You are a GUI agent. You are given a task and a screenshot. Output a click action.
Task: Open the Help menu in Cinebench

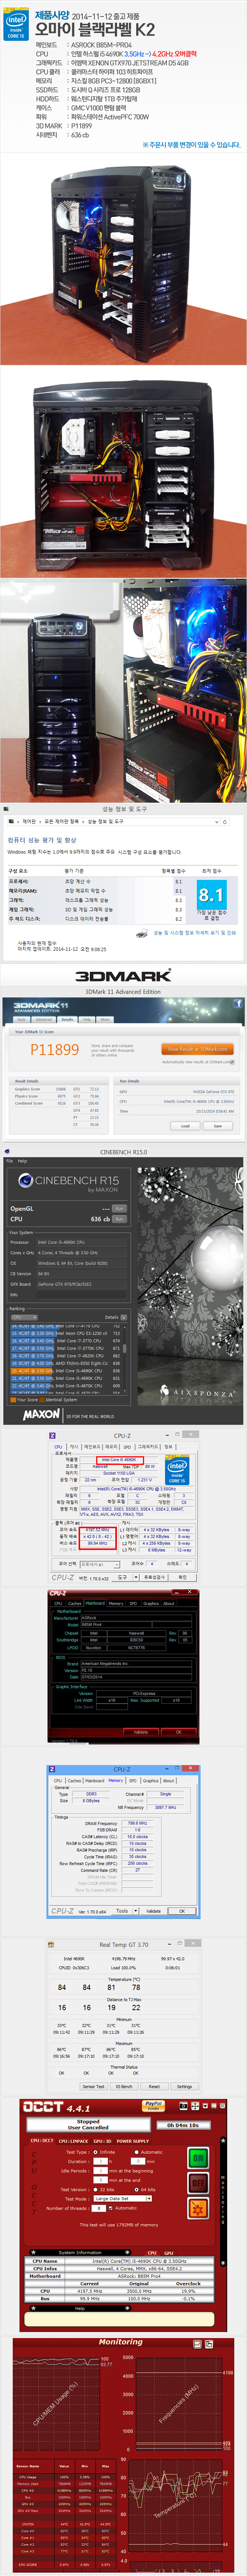click(x=22, y=1161)
